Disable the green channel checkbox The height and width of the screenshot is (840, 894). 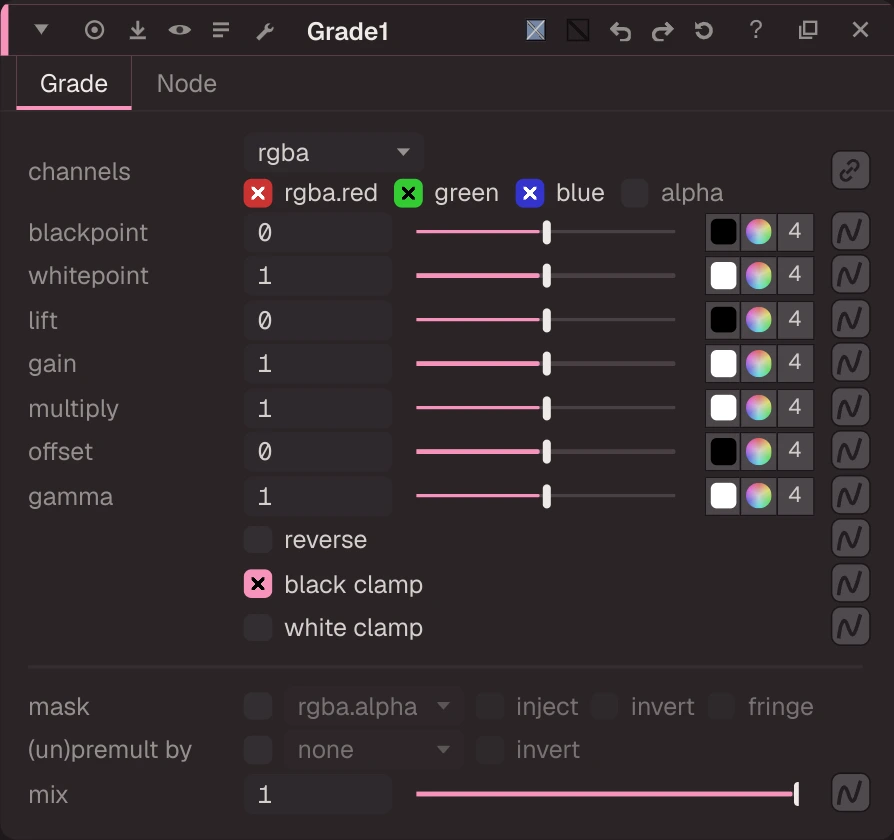[x=408, y=193]
